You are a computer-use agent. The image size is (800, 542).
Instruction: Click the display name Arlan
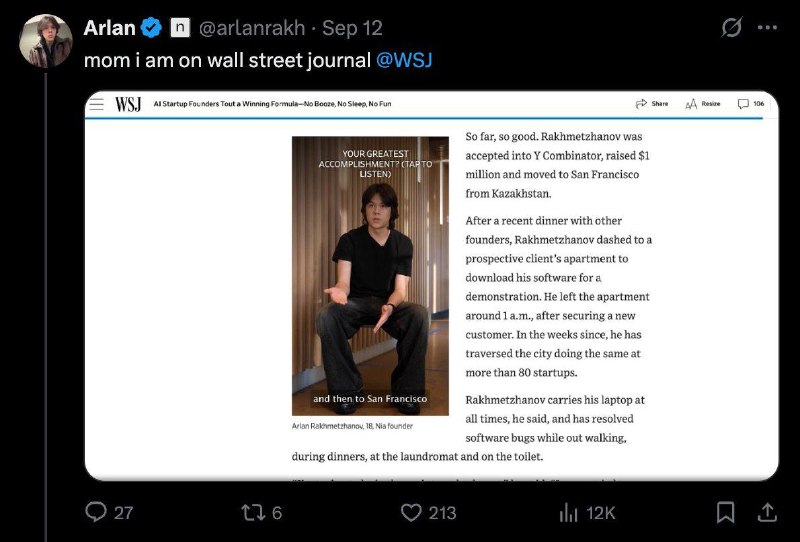(110, 28)
